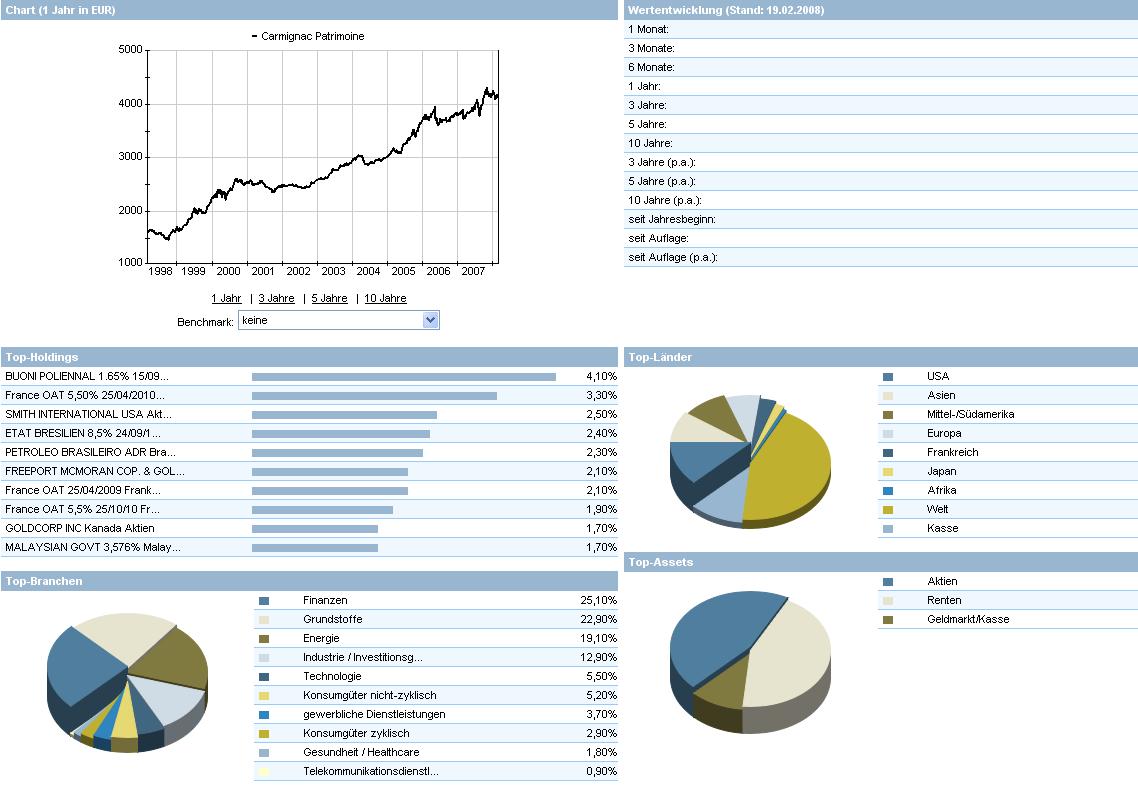
Task: Click the Frankreich legend color swatch
Action: pos(888,453)
